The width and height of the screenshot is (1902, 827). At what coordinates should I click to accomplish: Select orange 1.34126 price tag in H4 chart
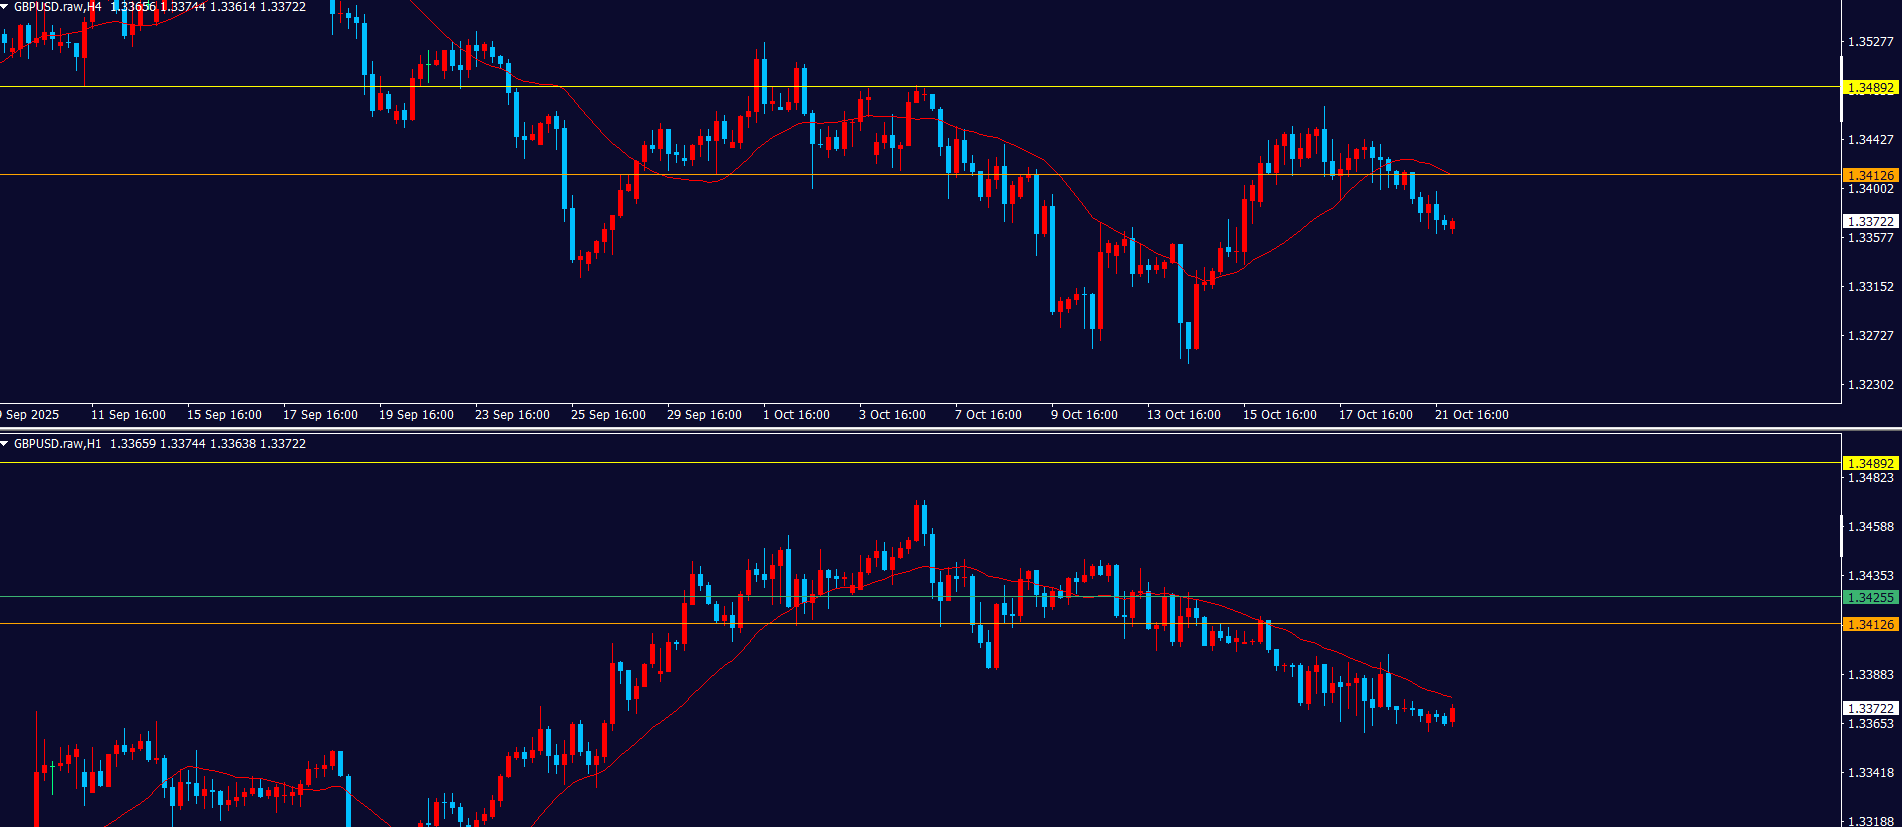pyautogui.click(x=1870, y=175)
